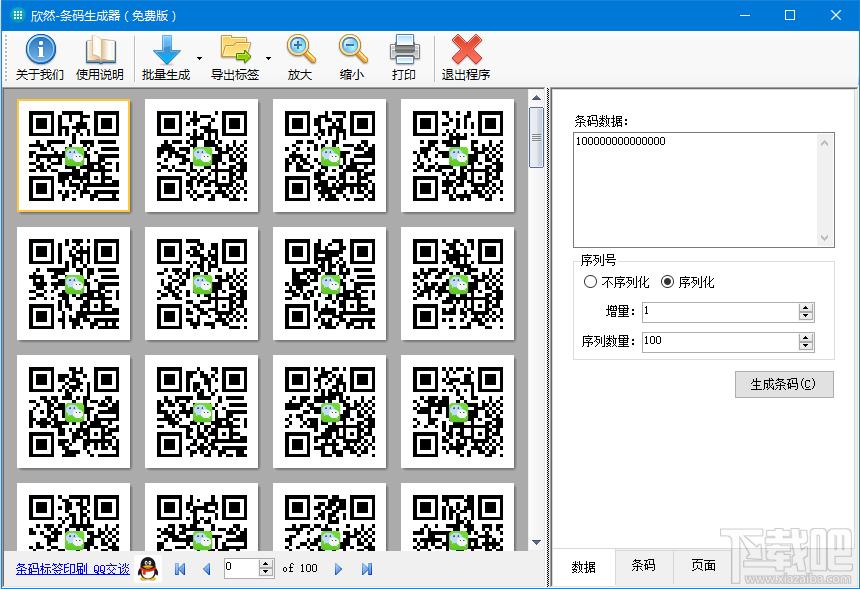
Task: Click the QR list scrollbar thumb
Action: pyautogui.click(x=536, y=137)
